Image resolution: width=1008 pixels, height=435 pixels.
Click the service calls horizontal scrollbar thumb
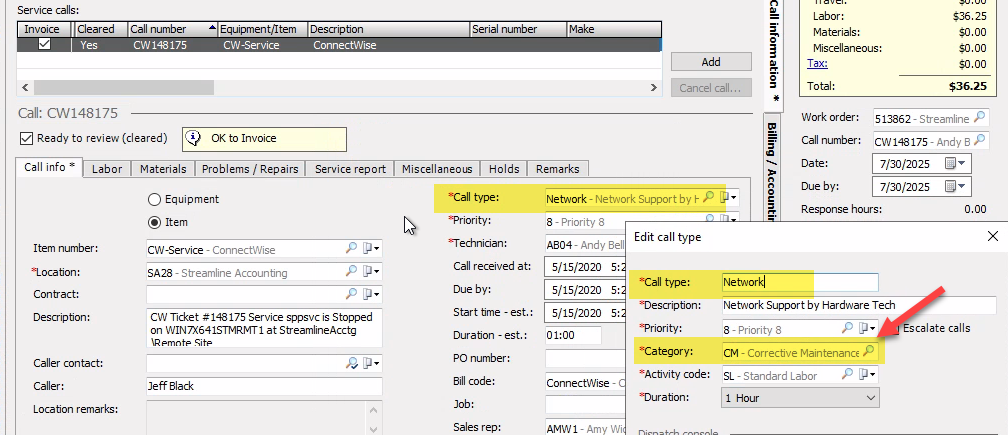[x=123, y=87]
